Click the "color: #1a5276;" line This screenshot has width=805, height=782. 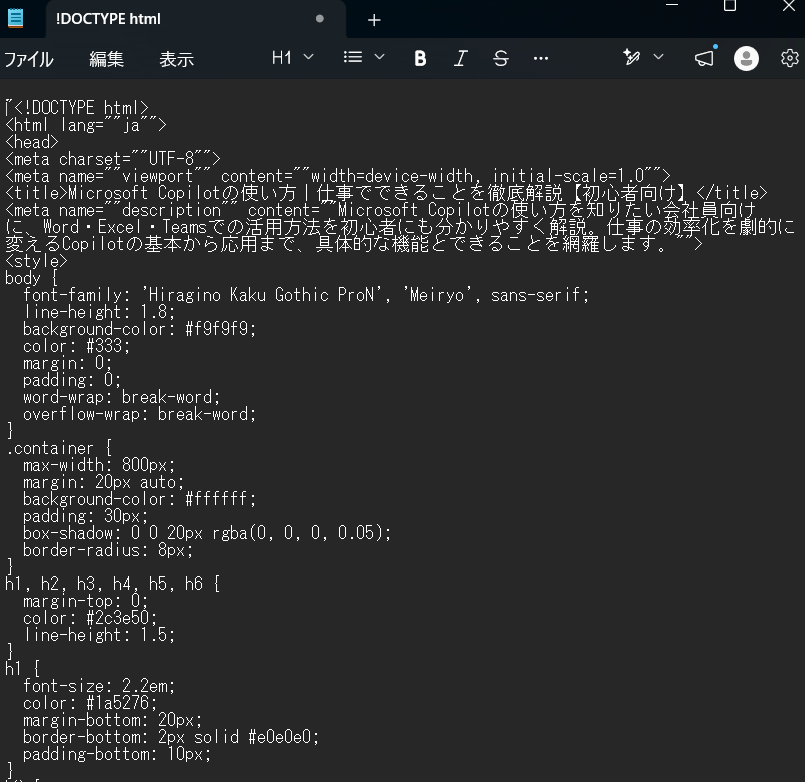pos(90,703)
